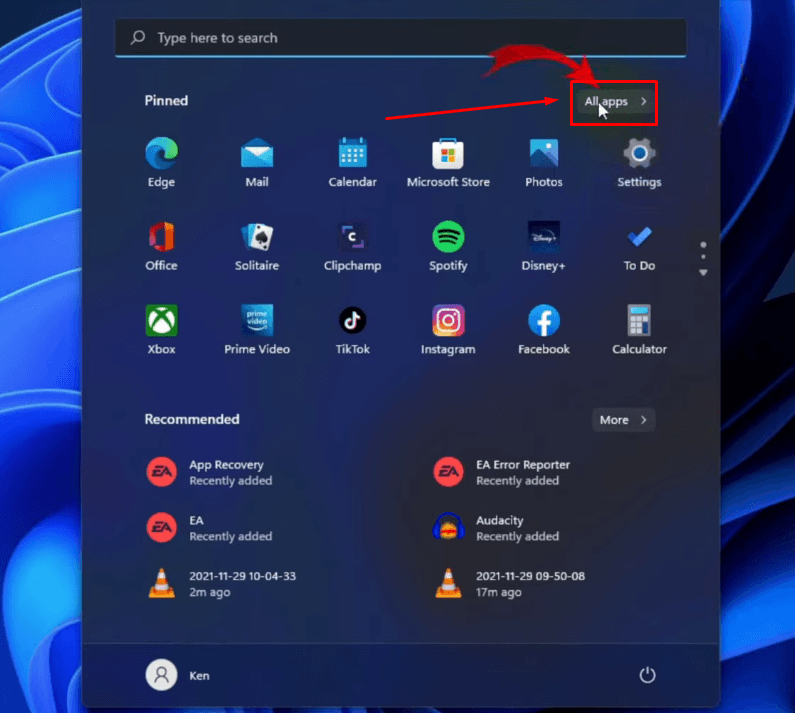Open Prime Video app

[257, 330]
